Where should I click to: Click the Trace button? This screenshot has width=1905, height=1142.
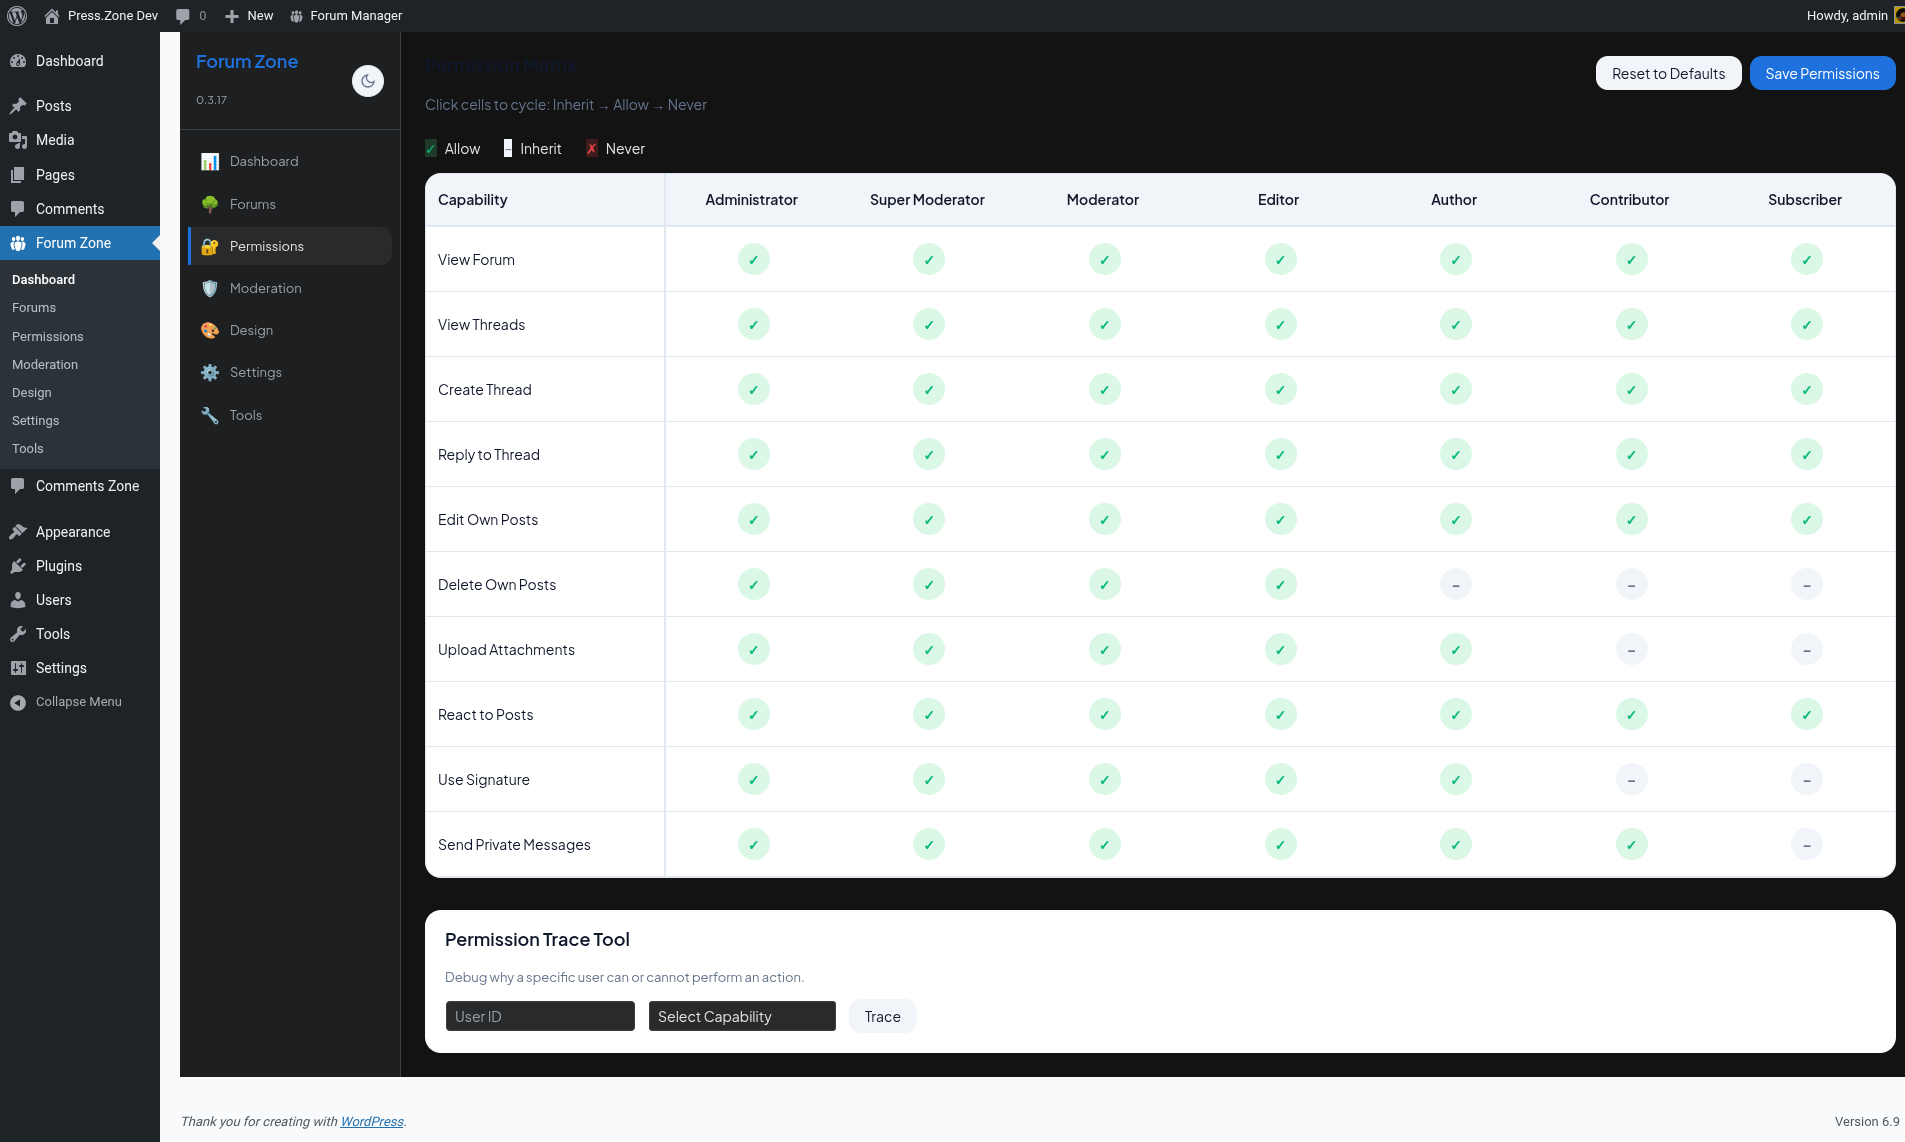click(x=883, y=1016)
